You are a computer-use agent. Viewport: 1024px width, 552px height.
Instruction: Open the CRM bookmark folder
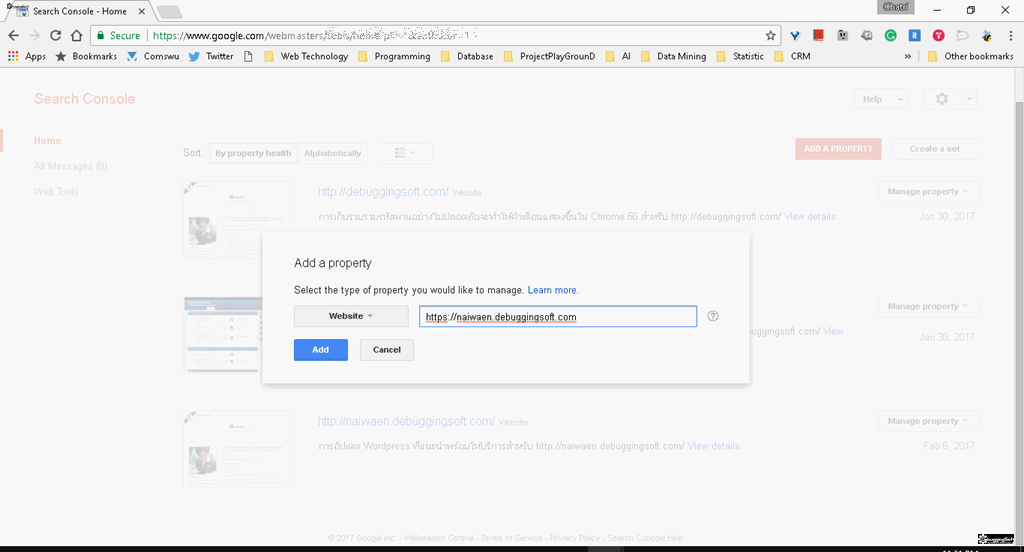(792, 56)
